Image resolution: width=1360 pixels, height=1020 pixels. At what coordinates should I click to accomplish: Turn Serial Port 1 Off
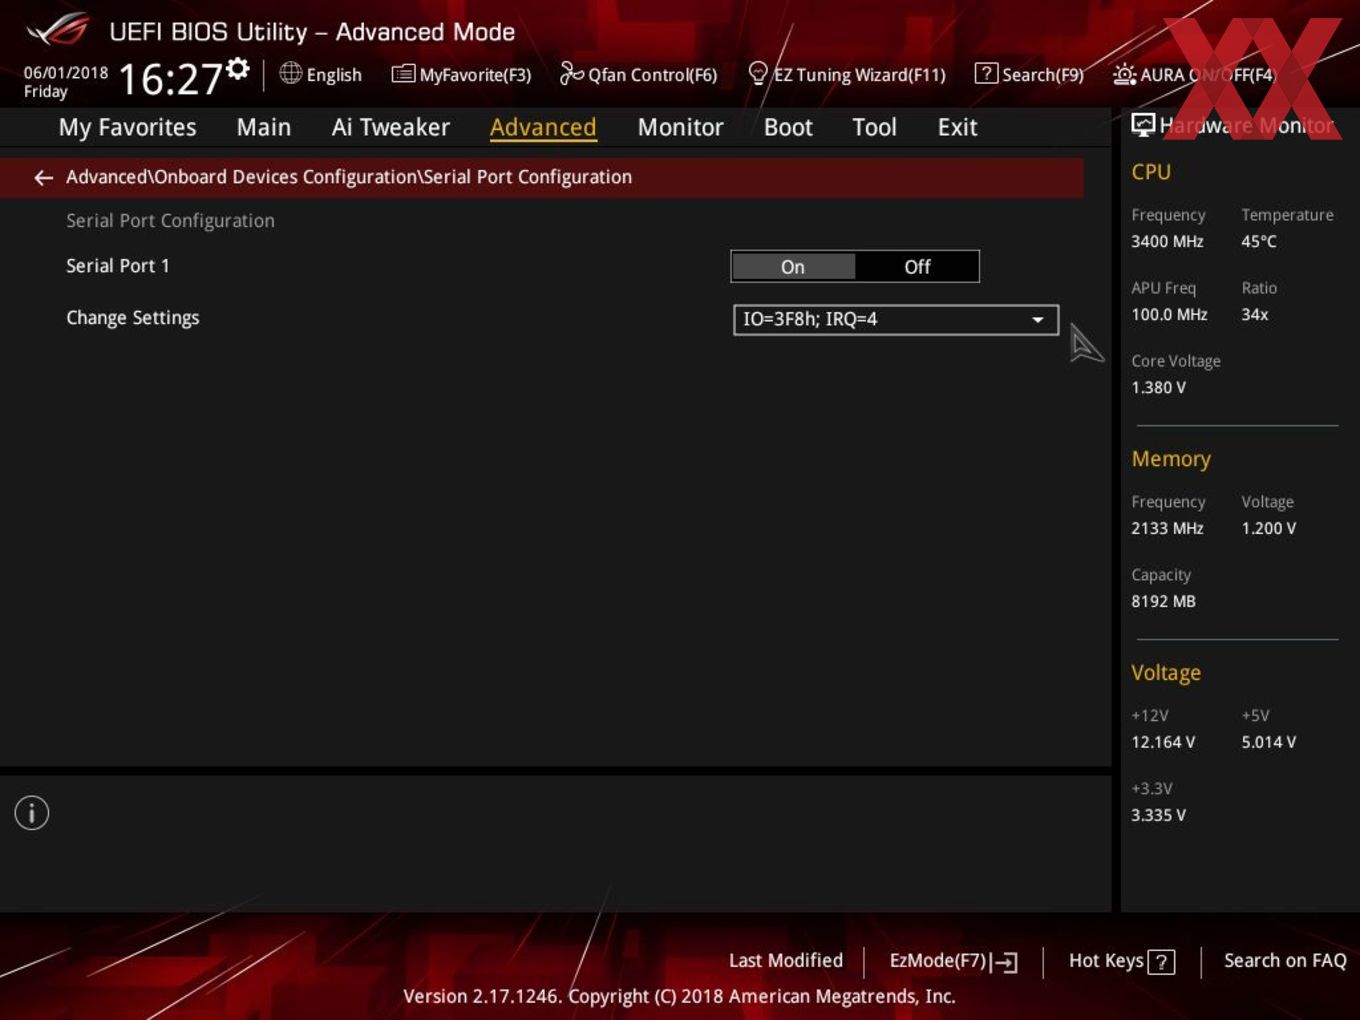[x=917, y=267]
